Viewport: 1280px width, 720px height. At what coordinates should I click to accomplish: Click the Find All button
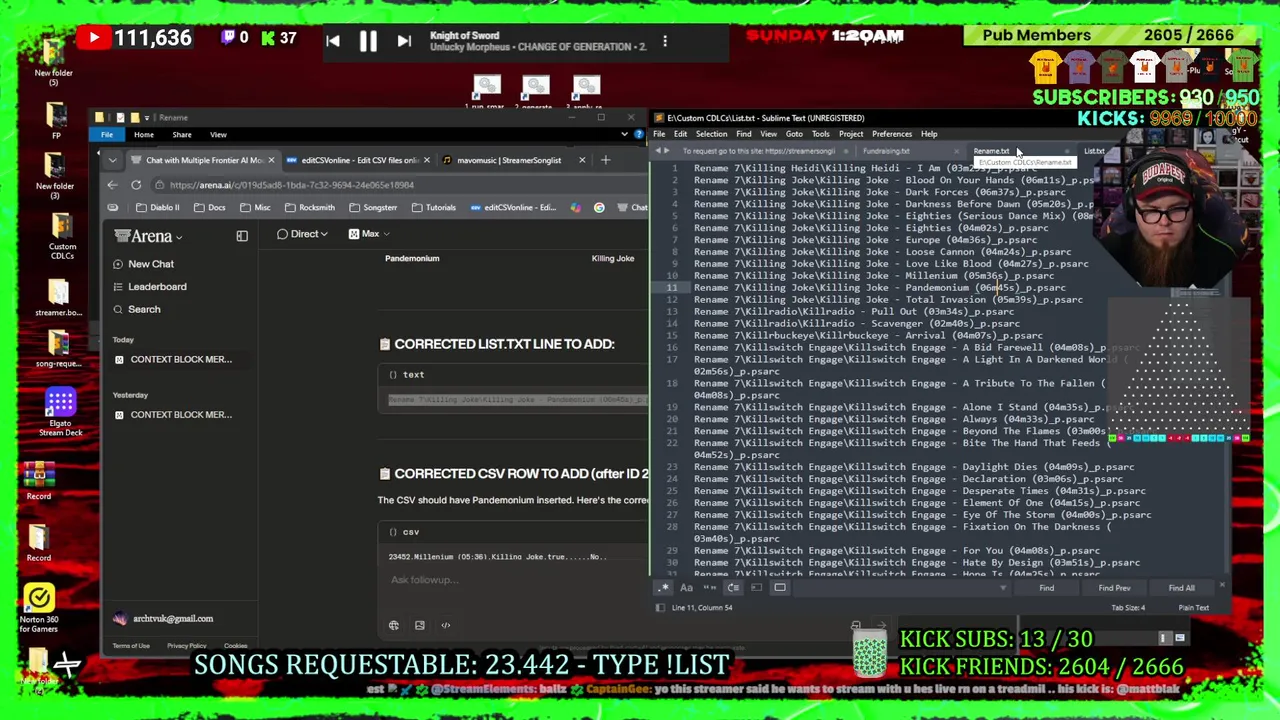(1181, 588)
